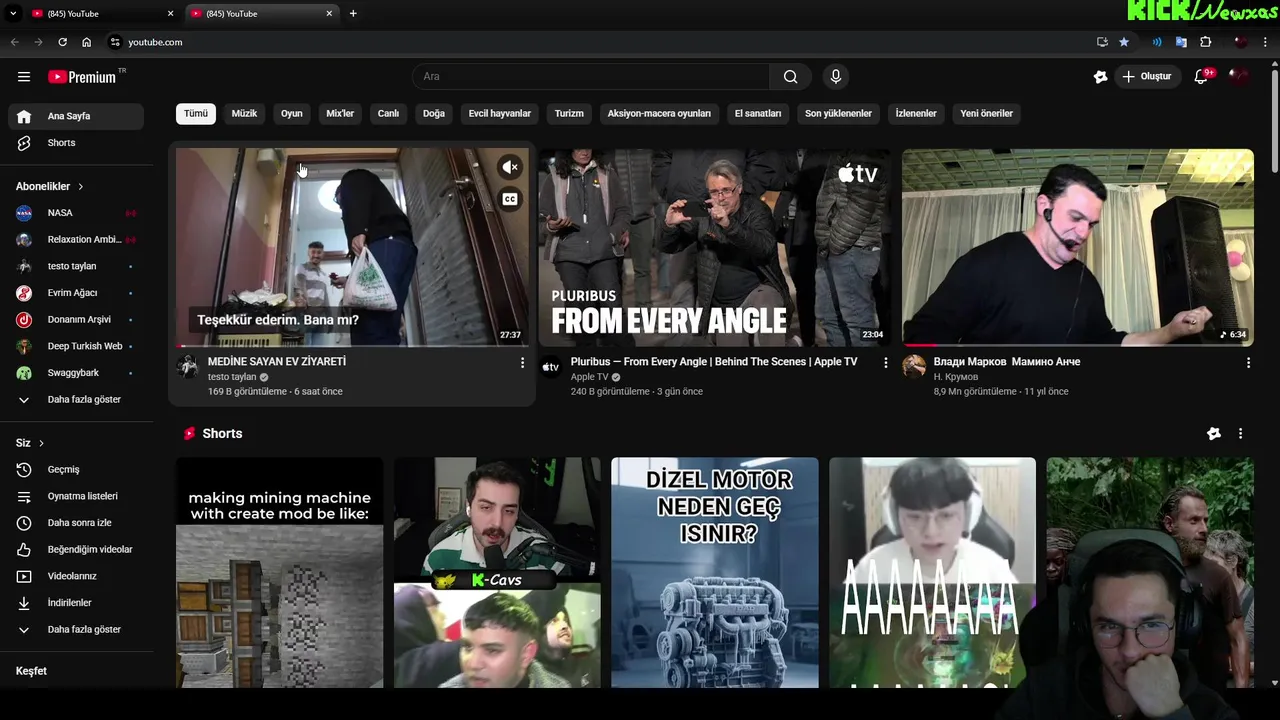This screenshot has height=720, width=1280.
Task: Select the Turizm filter chip
Action: [x=569, y=114]
